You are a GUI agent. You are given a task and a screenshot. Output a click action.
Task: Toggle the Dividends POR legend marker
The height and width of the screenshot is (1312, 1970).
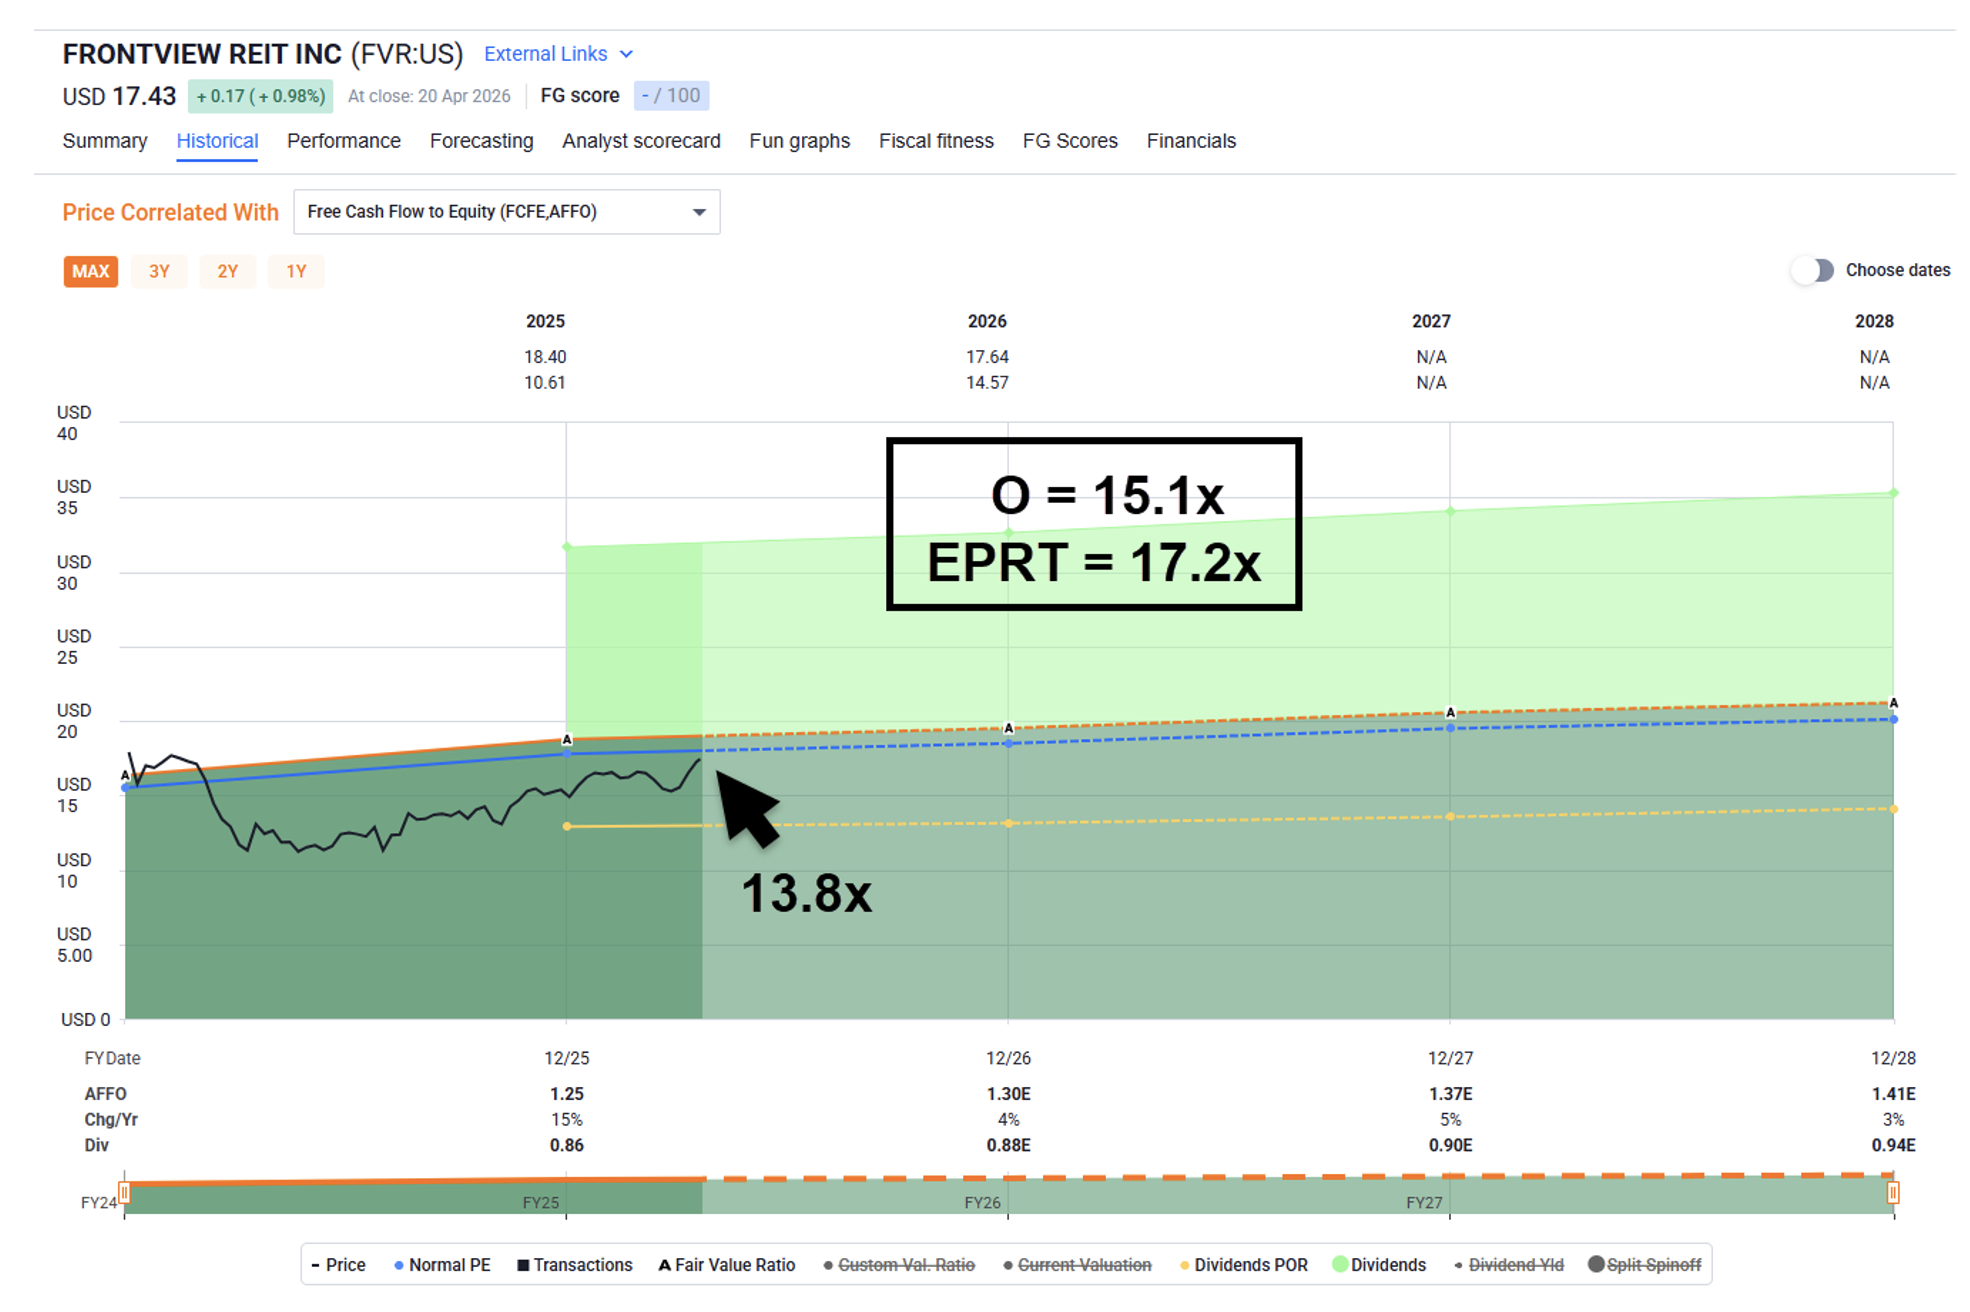[1185, 1265]
